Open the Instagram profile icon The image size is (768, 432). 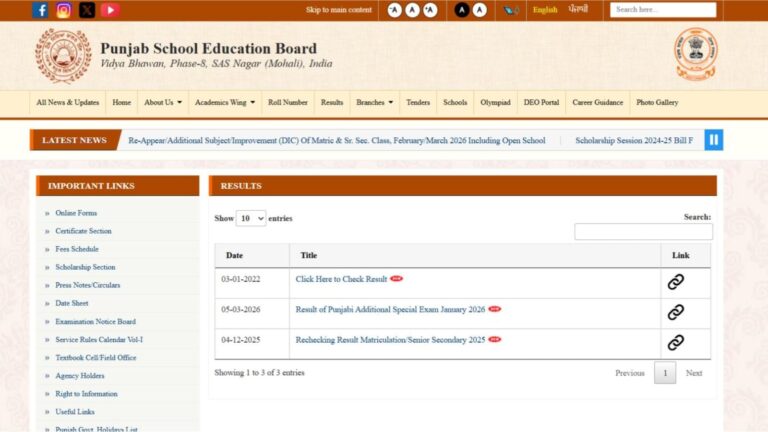click(x=63, y=10)
